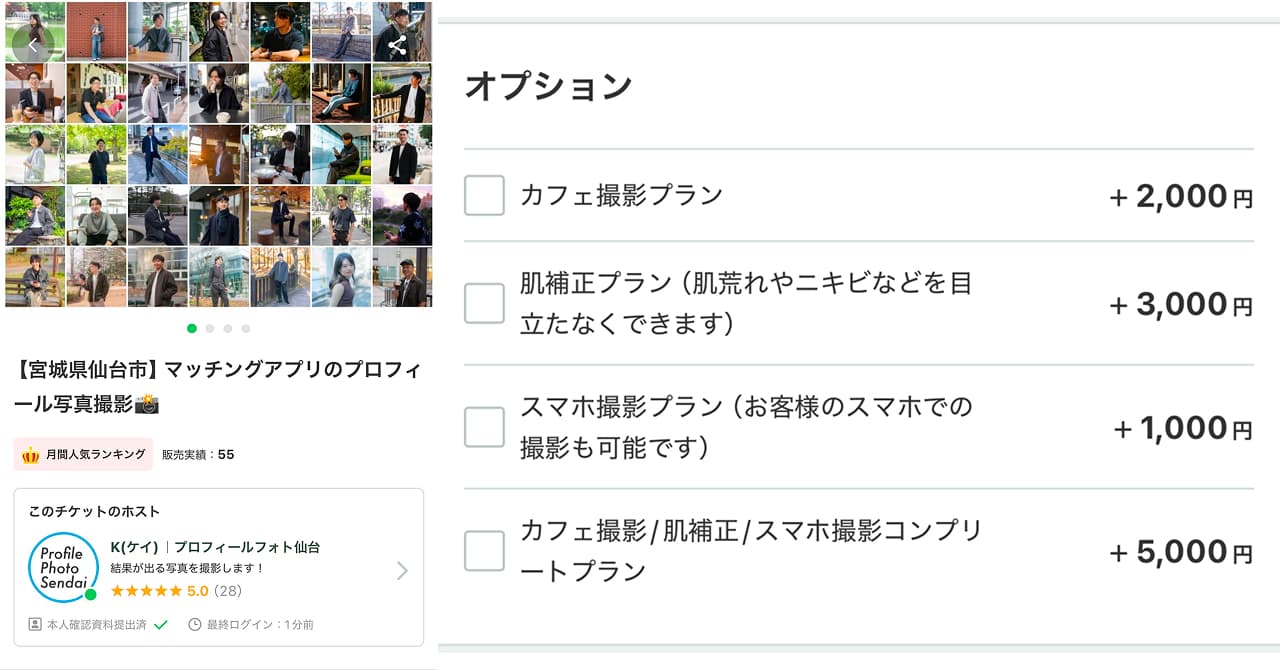Go to second carousel page dot
Screen dimensions: 1280x670
(x=210, y=328)
